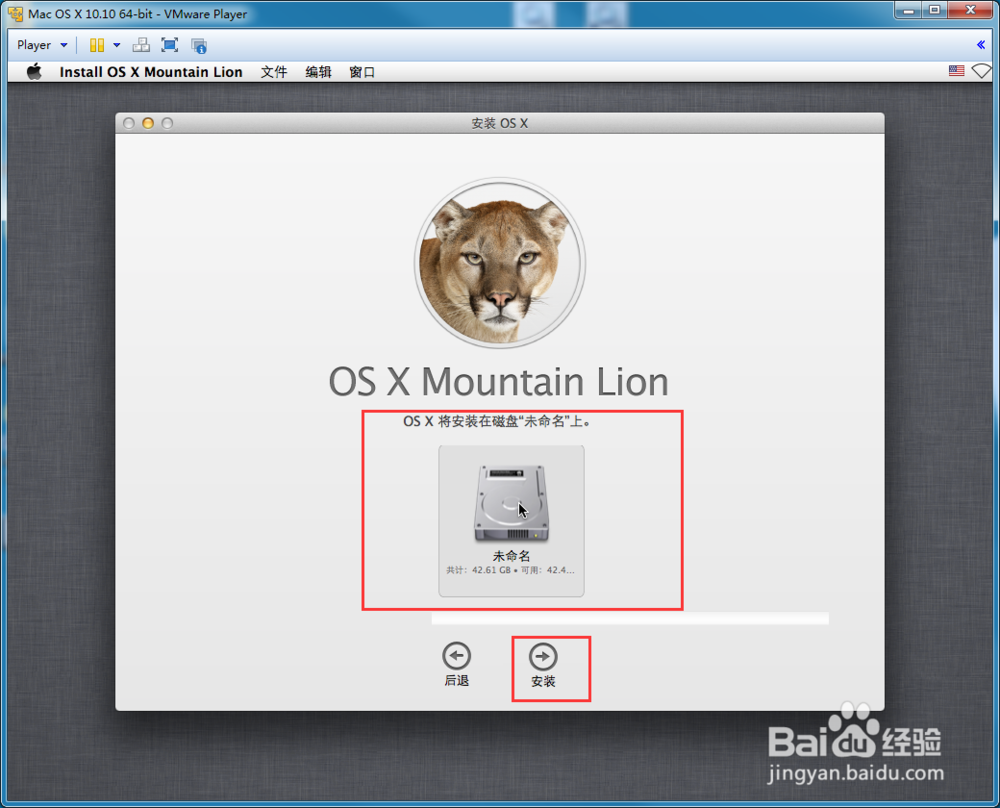The image size is (1000, 808).
Task: Open the 文件 menu
Action: pyautogui.click(x=274, y=72)
